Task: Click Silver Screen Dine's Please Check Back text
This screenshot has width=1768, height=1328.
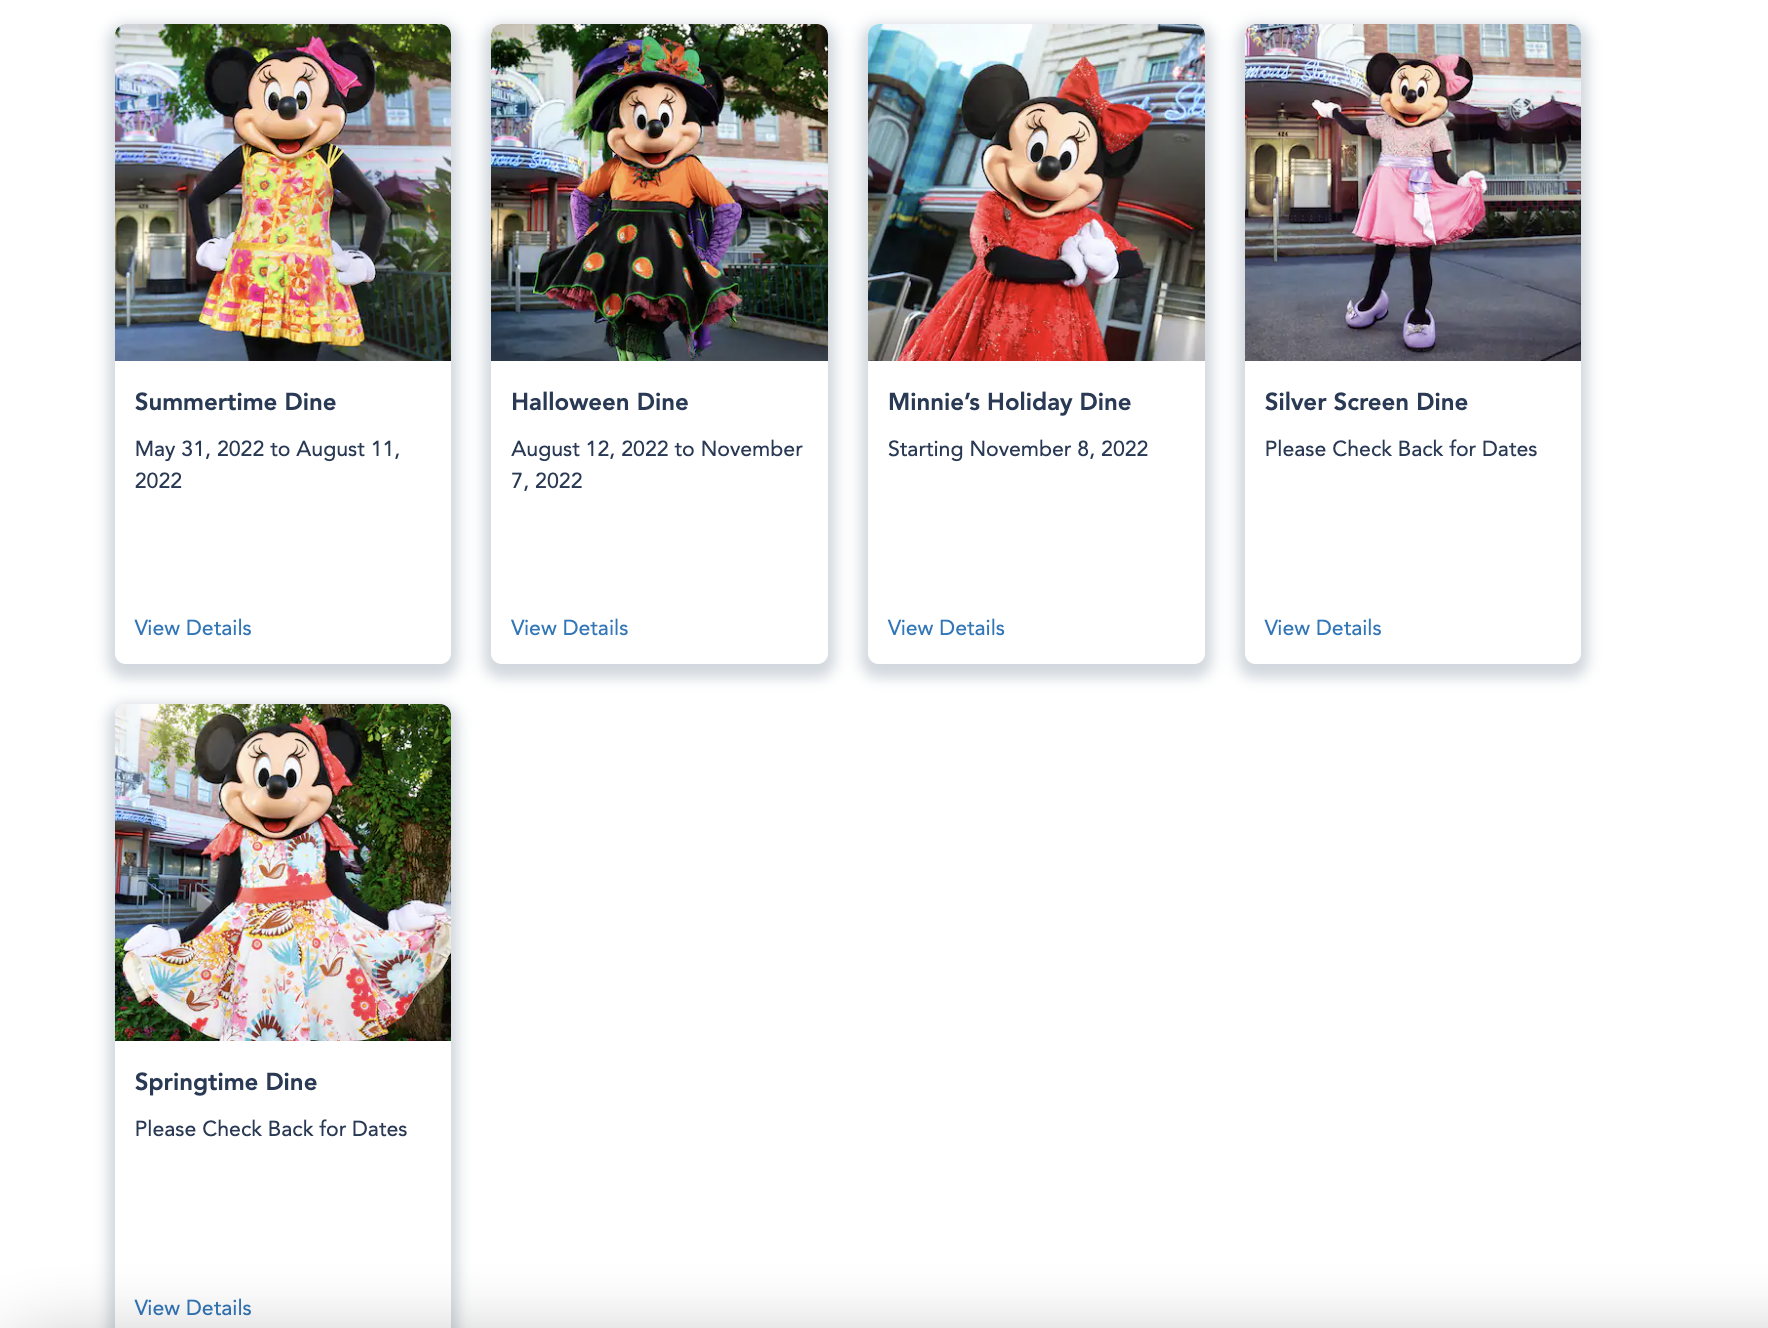Action: pos(1400,449)
